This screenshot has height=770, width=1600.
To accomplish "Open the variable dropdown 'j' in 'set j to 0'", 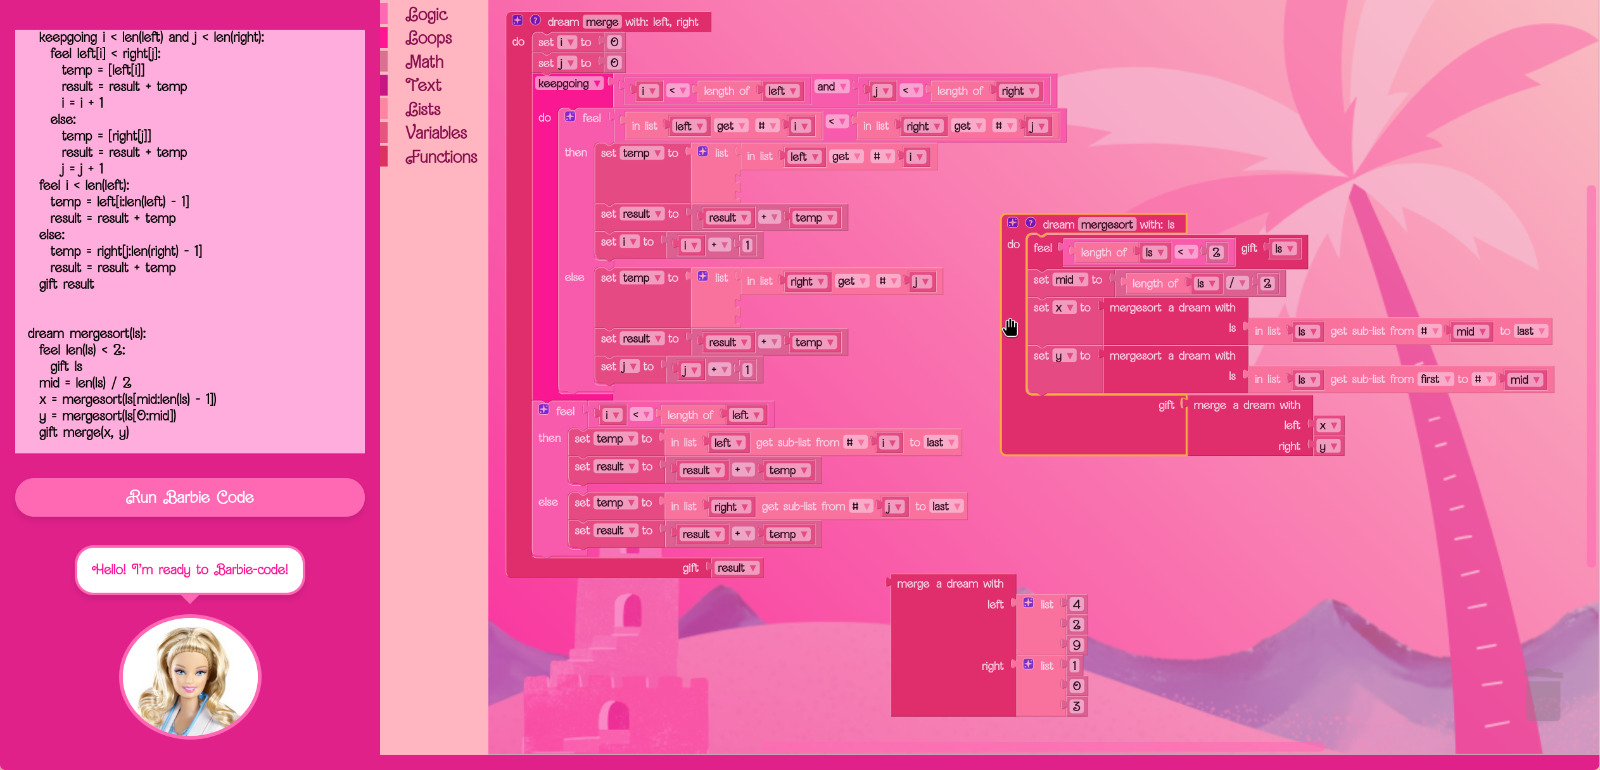I will (567, 63).
